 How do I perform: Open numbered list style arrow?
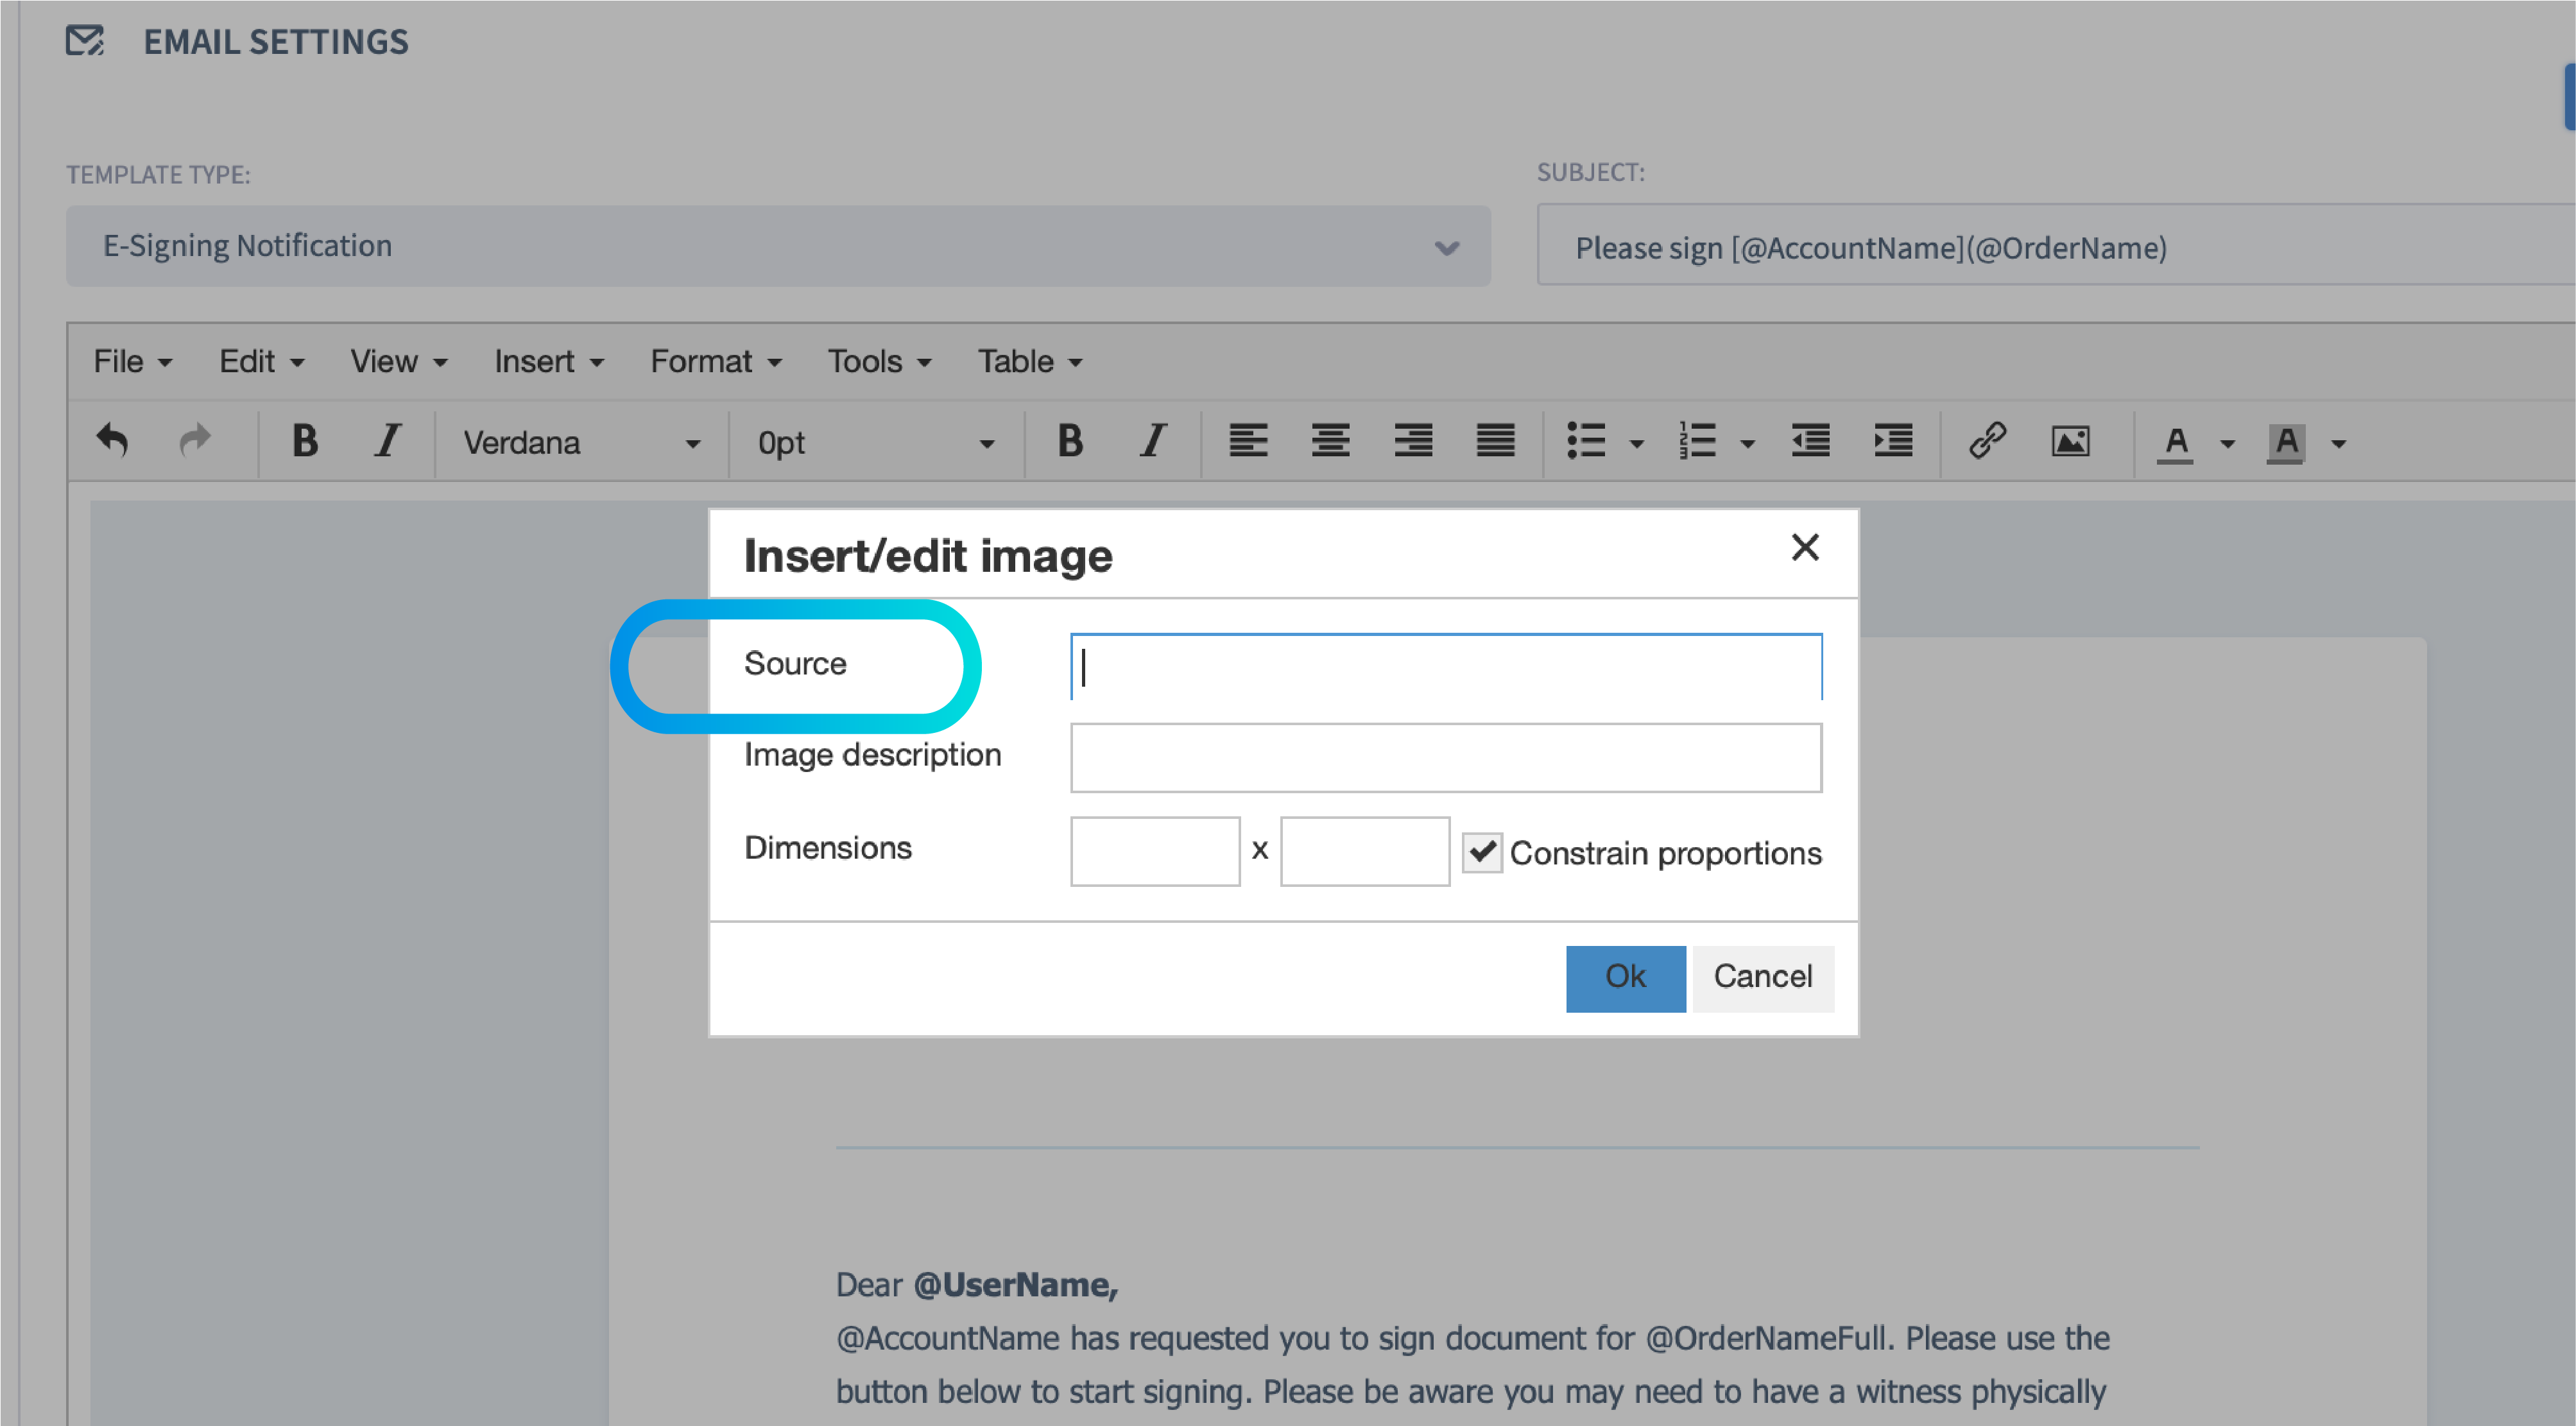click(x=1747, y=443)
